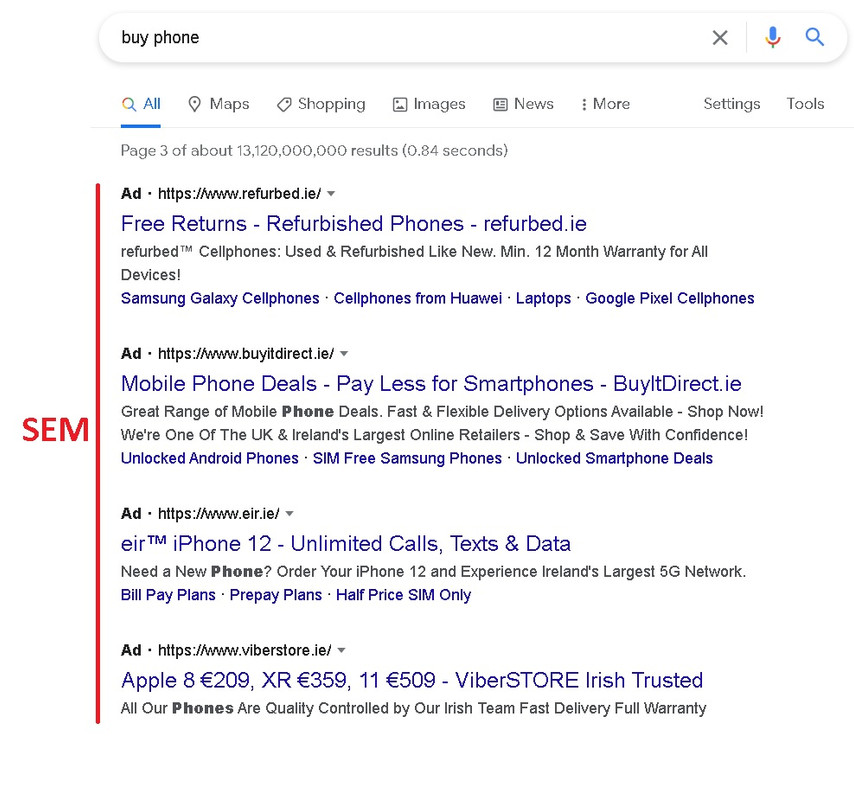Click the 'Need a New Phone?' eir description
Image resolution: width=854 pixels, height=800 pixels.
[434, 572]
